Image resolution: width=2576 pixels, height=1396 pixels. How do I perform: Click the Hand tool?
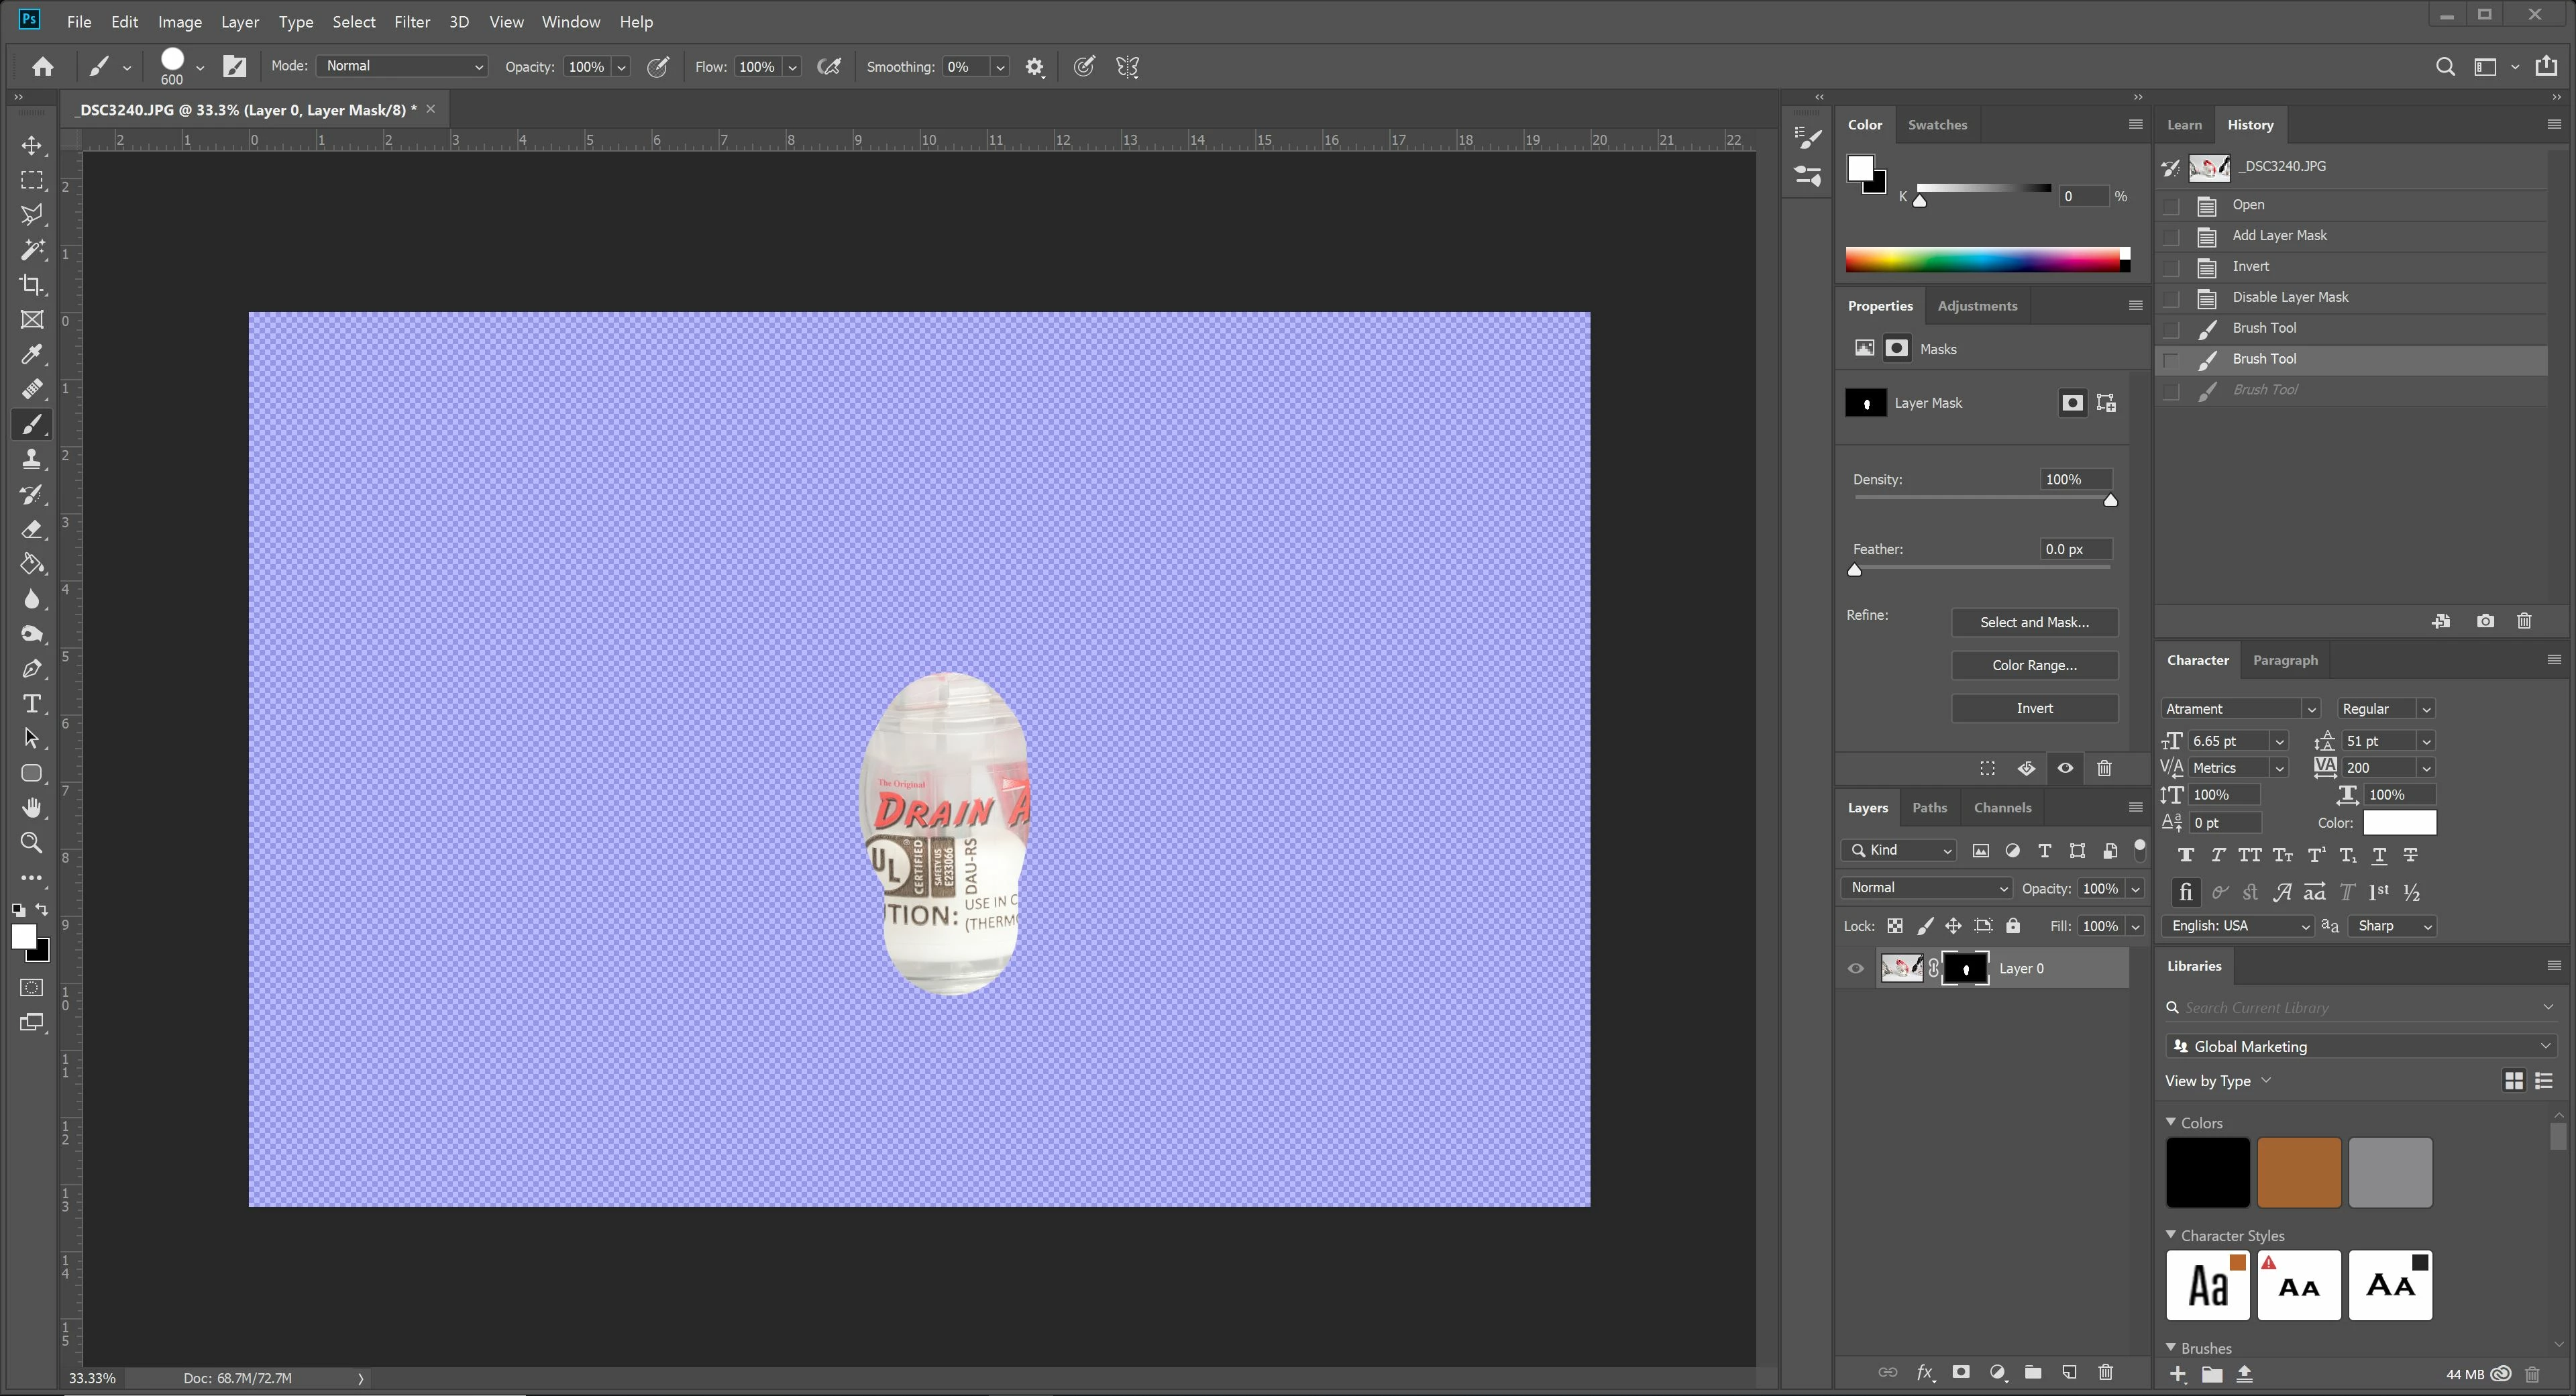click(x=32, y=808)
